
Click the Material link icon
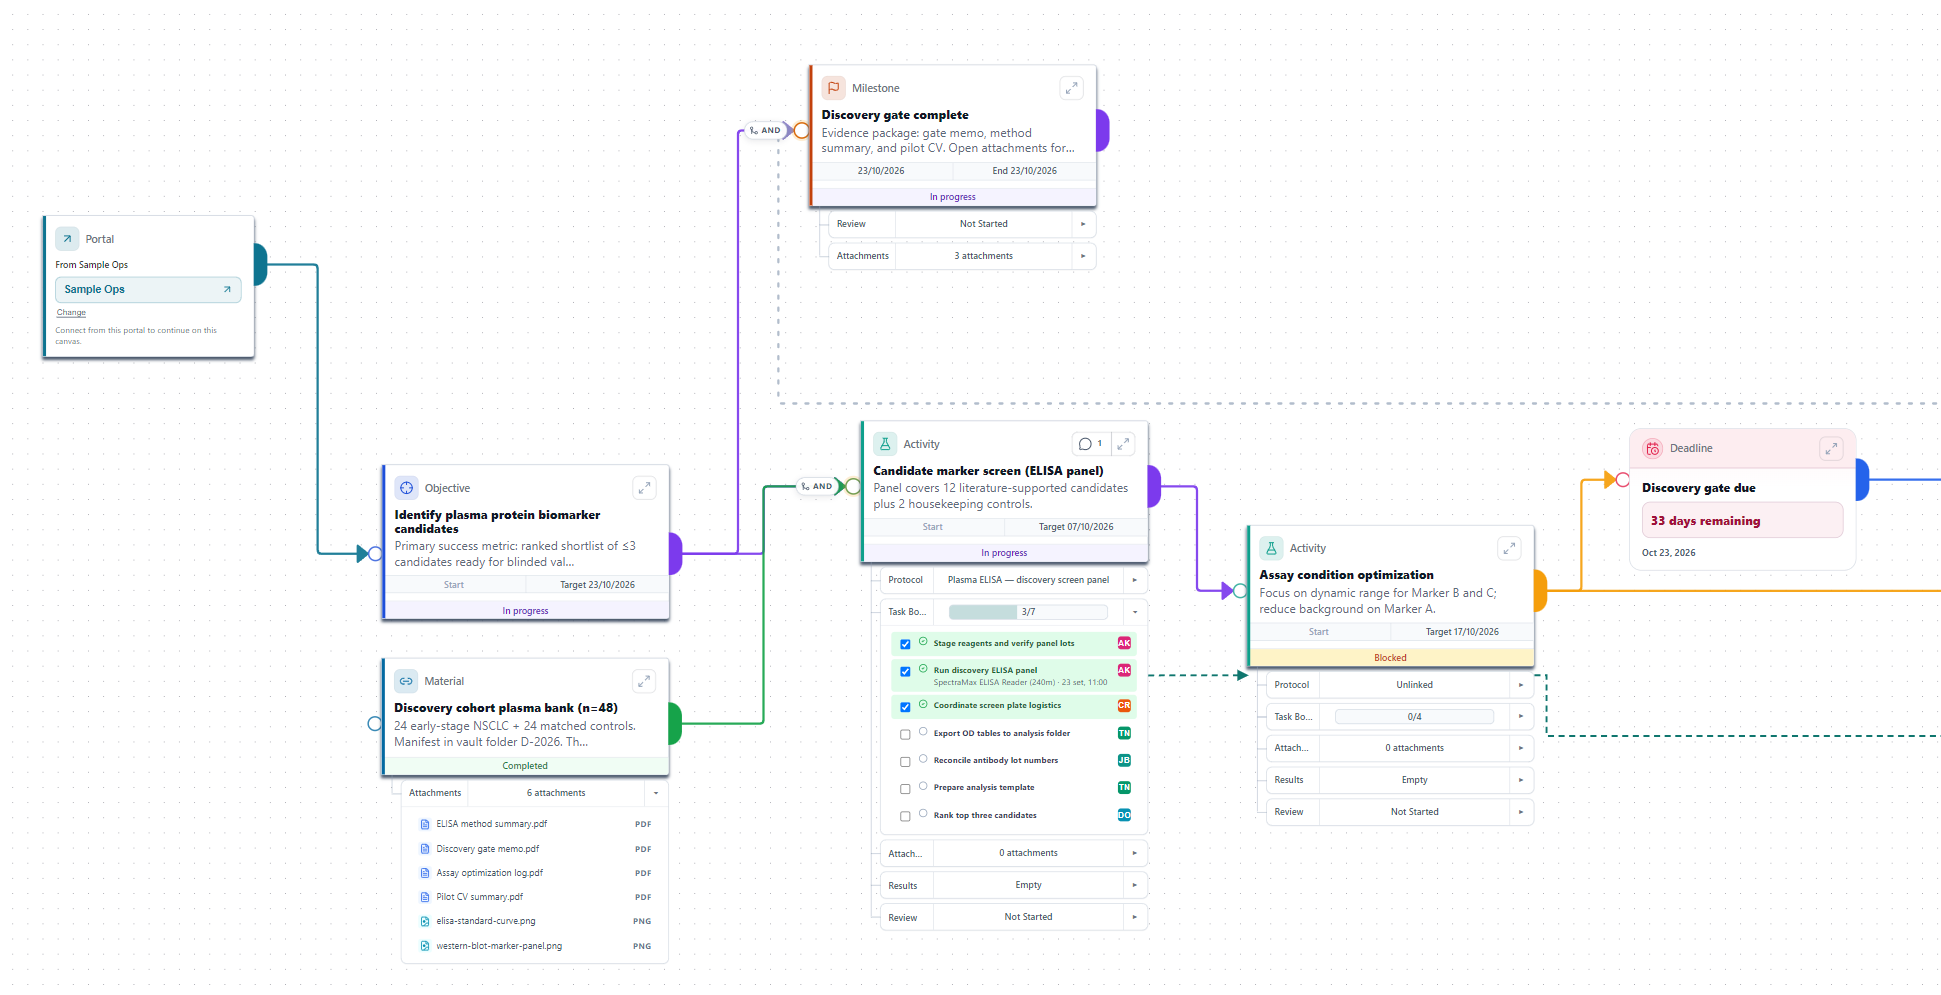coord(406,681)
